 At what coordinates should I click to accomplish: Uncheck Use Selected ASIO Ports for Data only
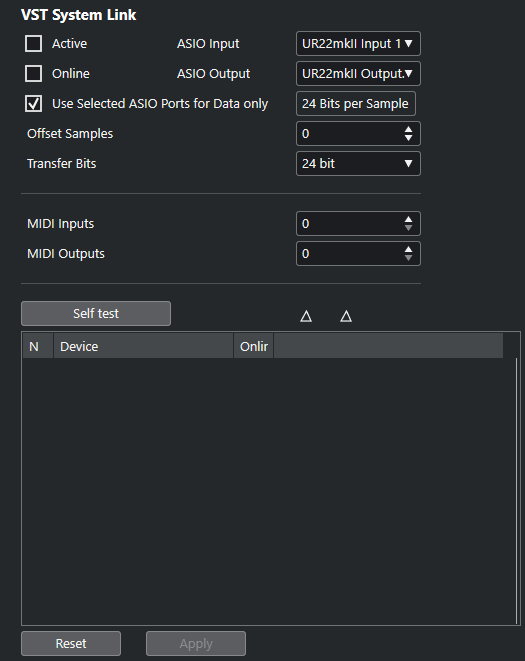click(x=33, y=103)
